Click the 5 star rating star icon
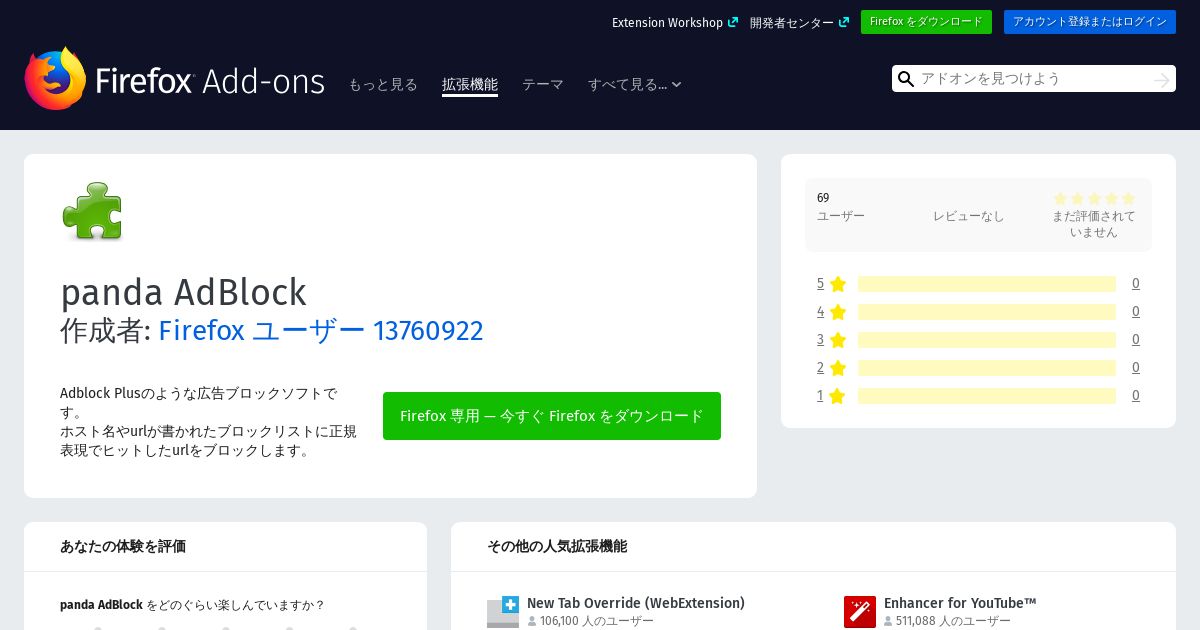 (x=838, y=284)
